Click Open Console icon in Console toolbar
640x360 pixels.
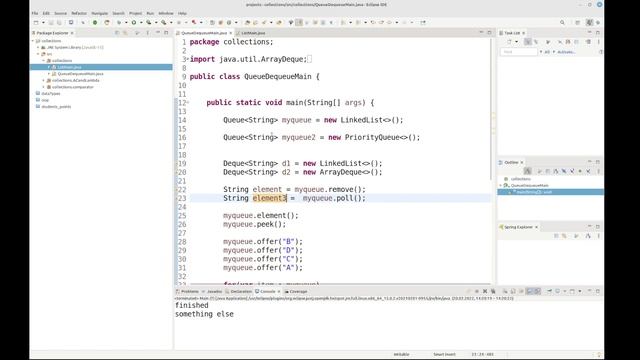click(573, 291)
